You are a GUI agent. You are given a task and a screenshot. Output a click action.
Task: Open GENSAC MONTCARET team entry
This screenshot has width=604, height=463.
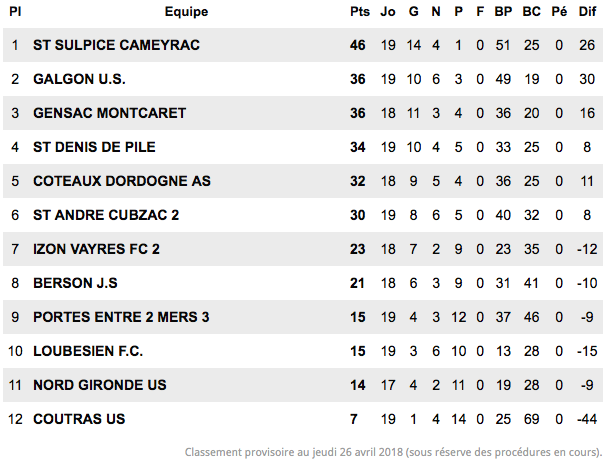109,113
